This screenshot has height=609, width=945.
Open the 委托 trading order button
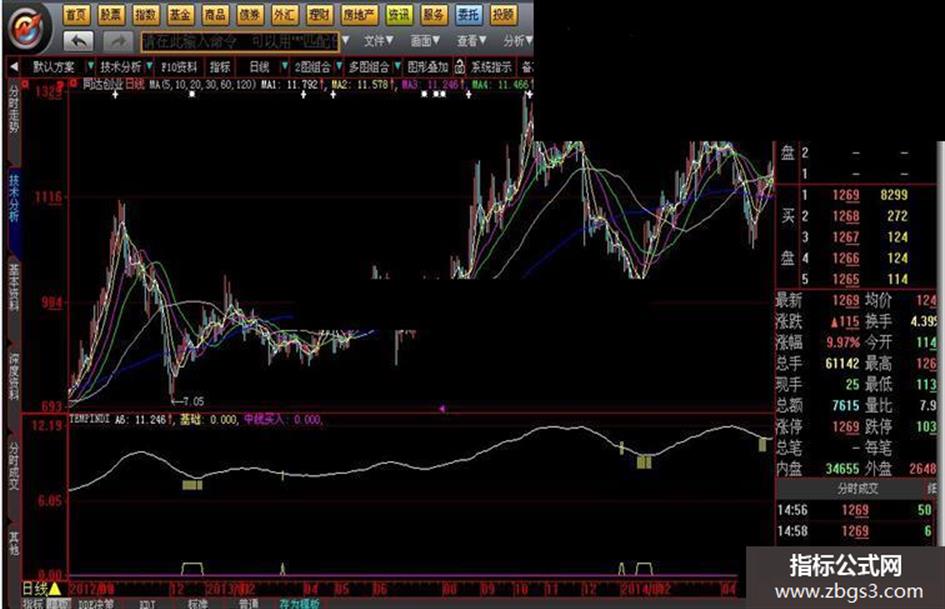point(468,14)
